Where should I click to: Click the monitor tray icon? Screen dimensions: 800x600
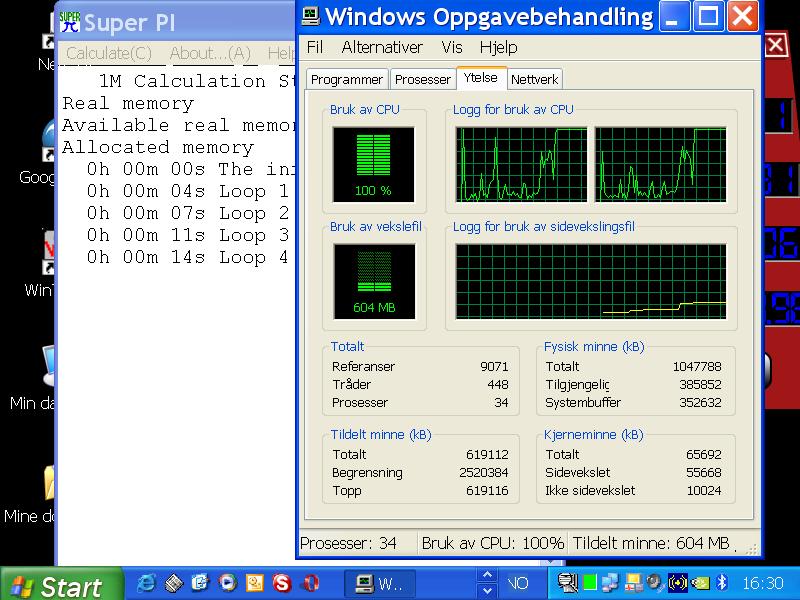point(567,582)
